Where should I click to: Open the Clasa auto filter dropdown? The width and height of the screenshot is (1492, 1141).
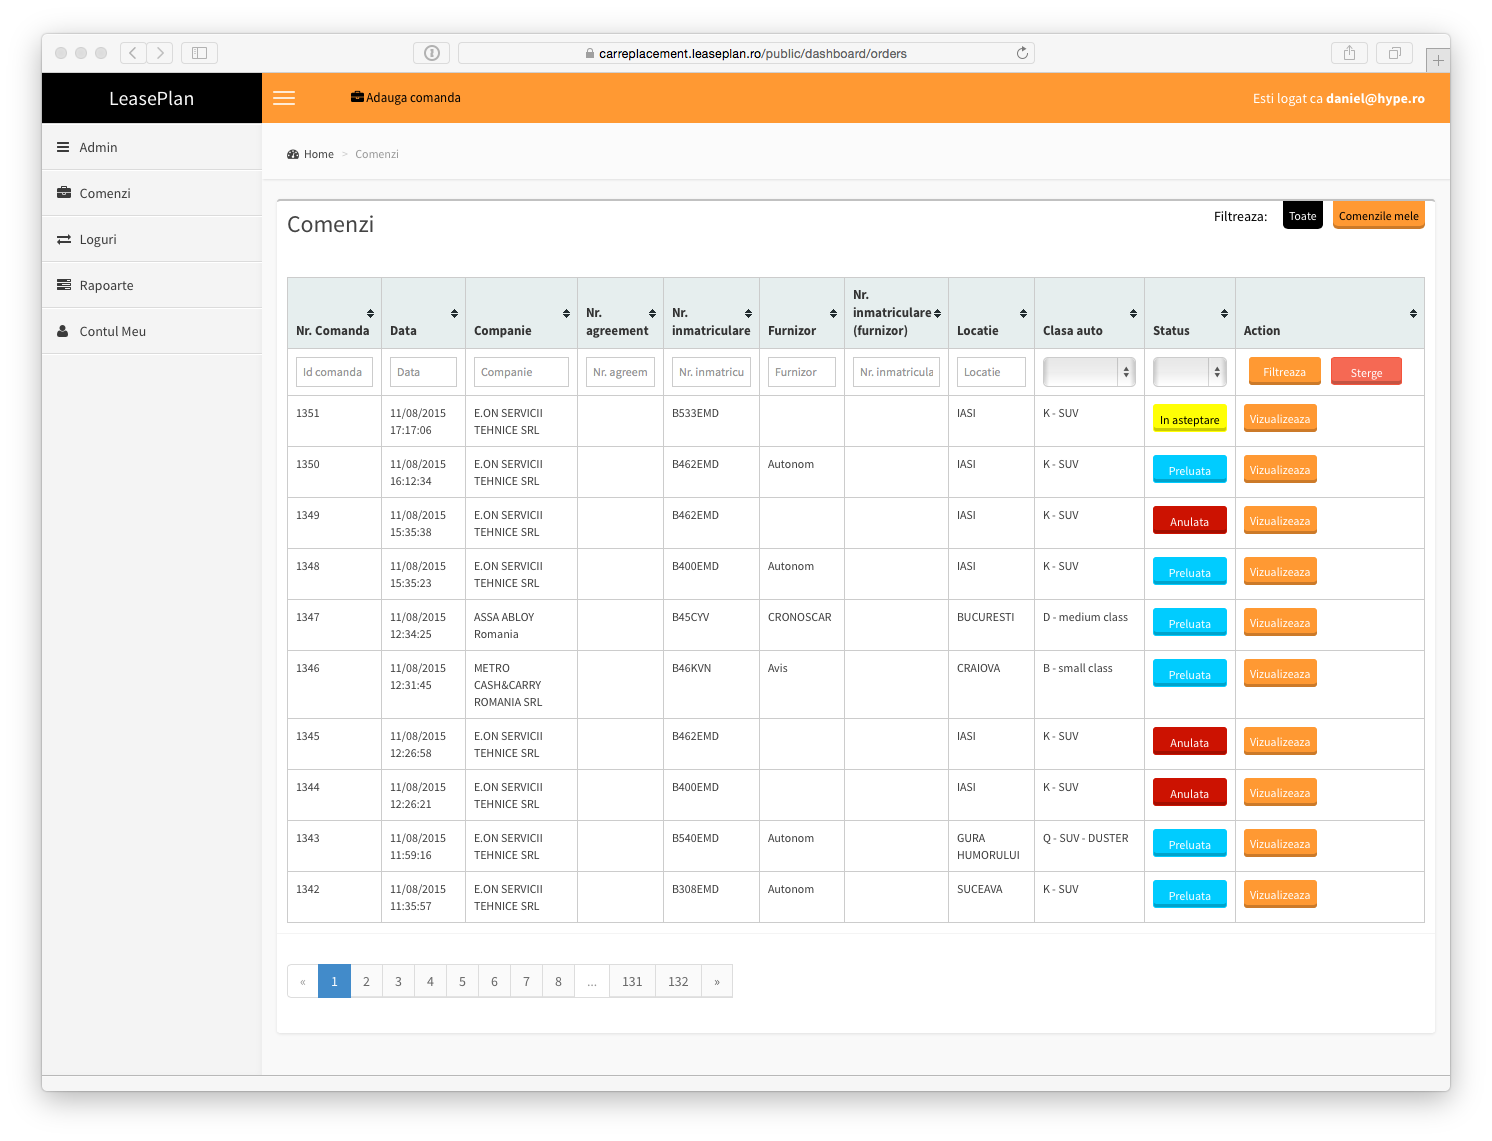1089,372
